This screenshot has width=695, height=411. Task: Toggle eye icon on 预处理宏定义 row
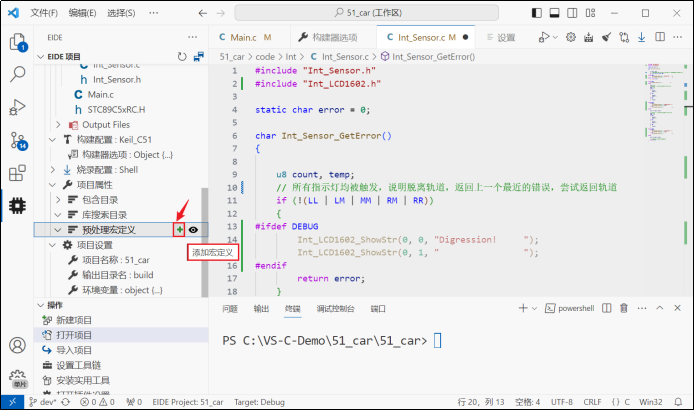pos(193,230)
